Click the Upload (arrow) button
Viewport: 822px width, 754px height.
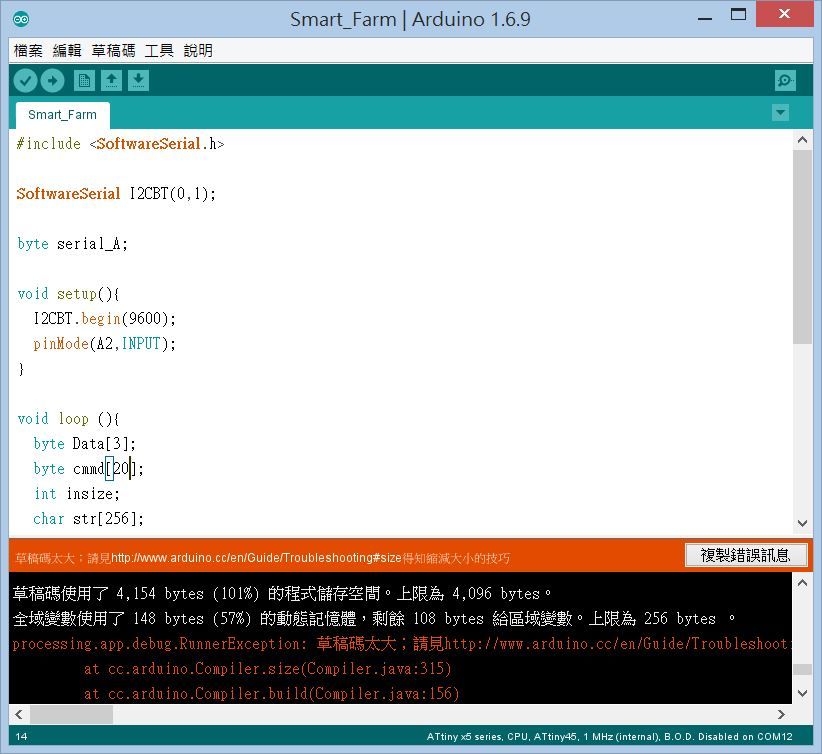tap(52, 81)
